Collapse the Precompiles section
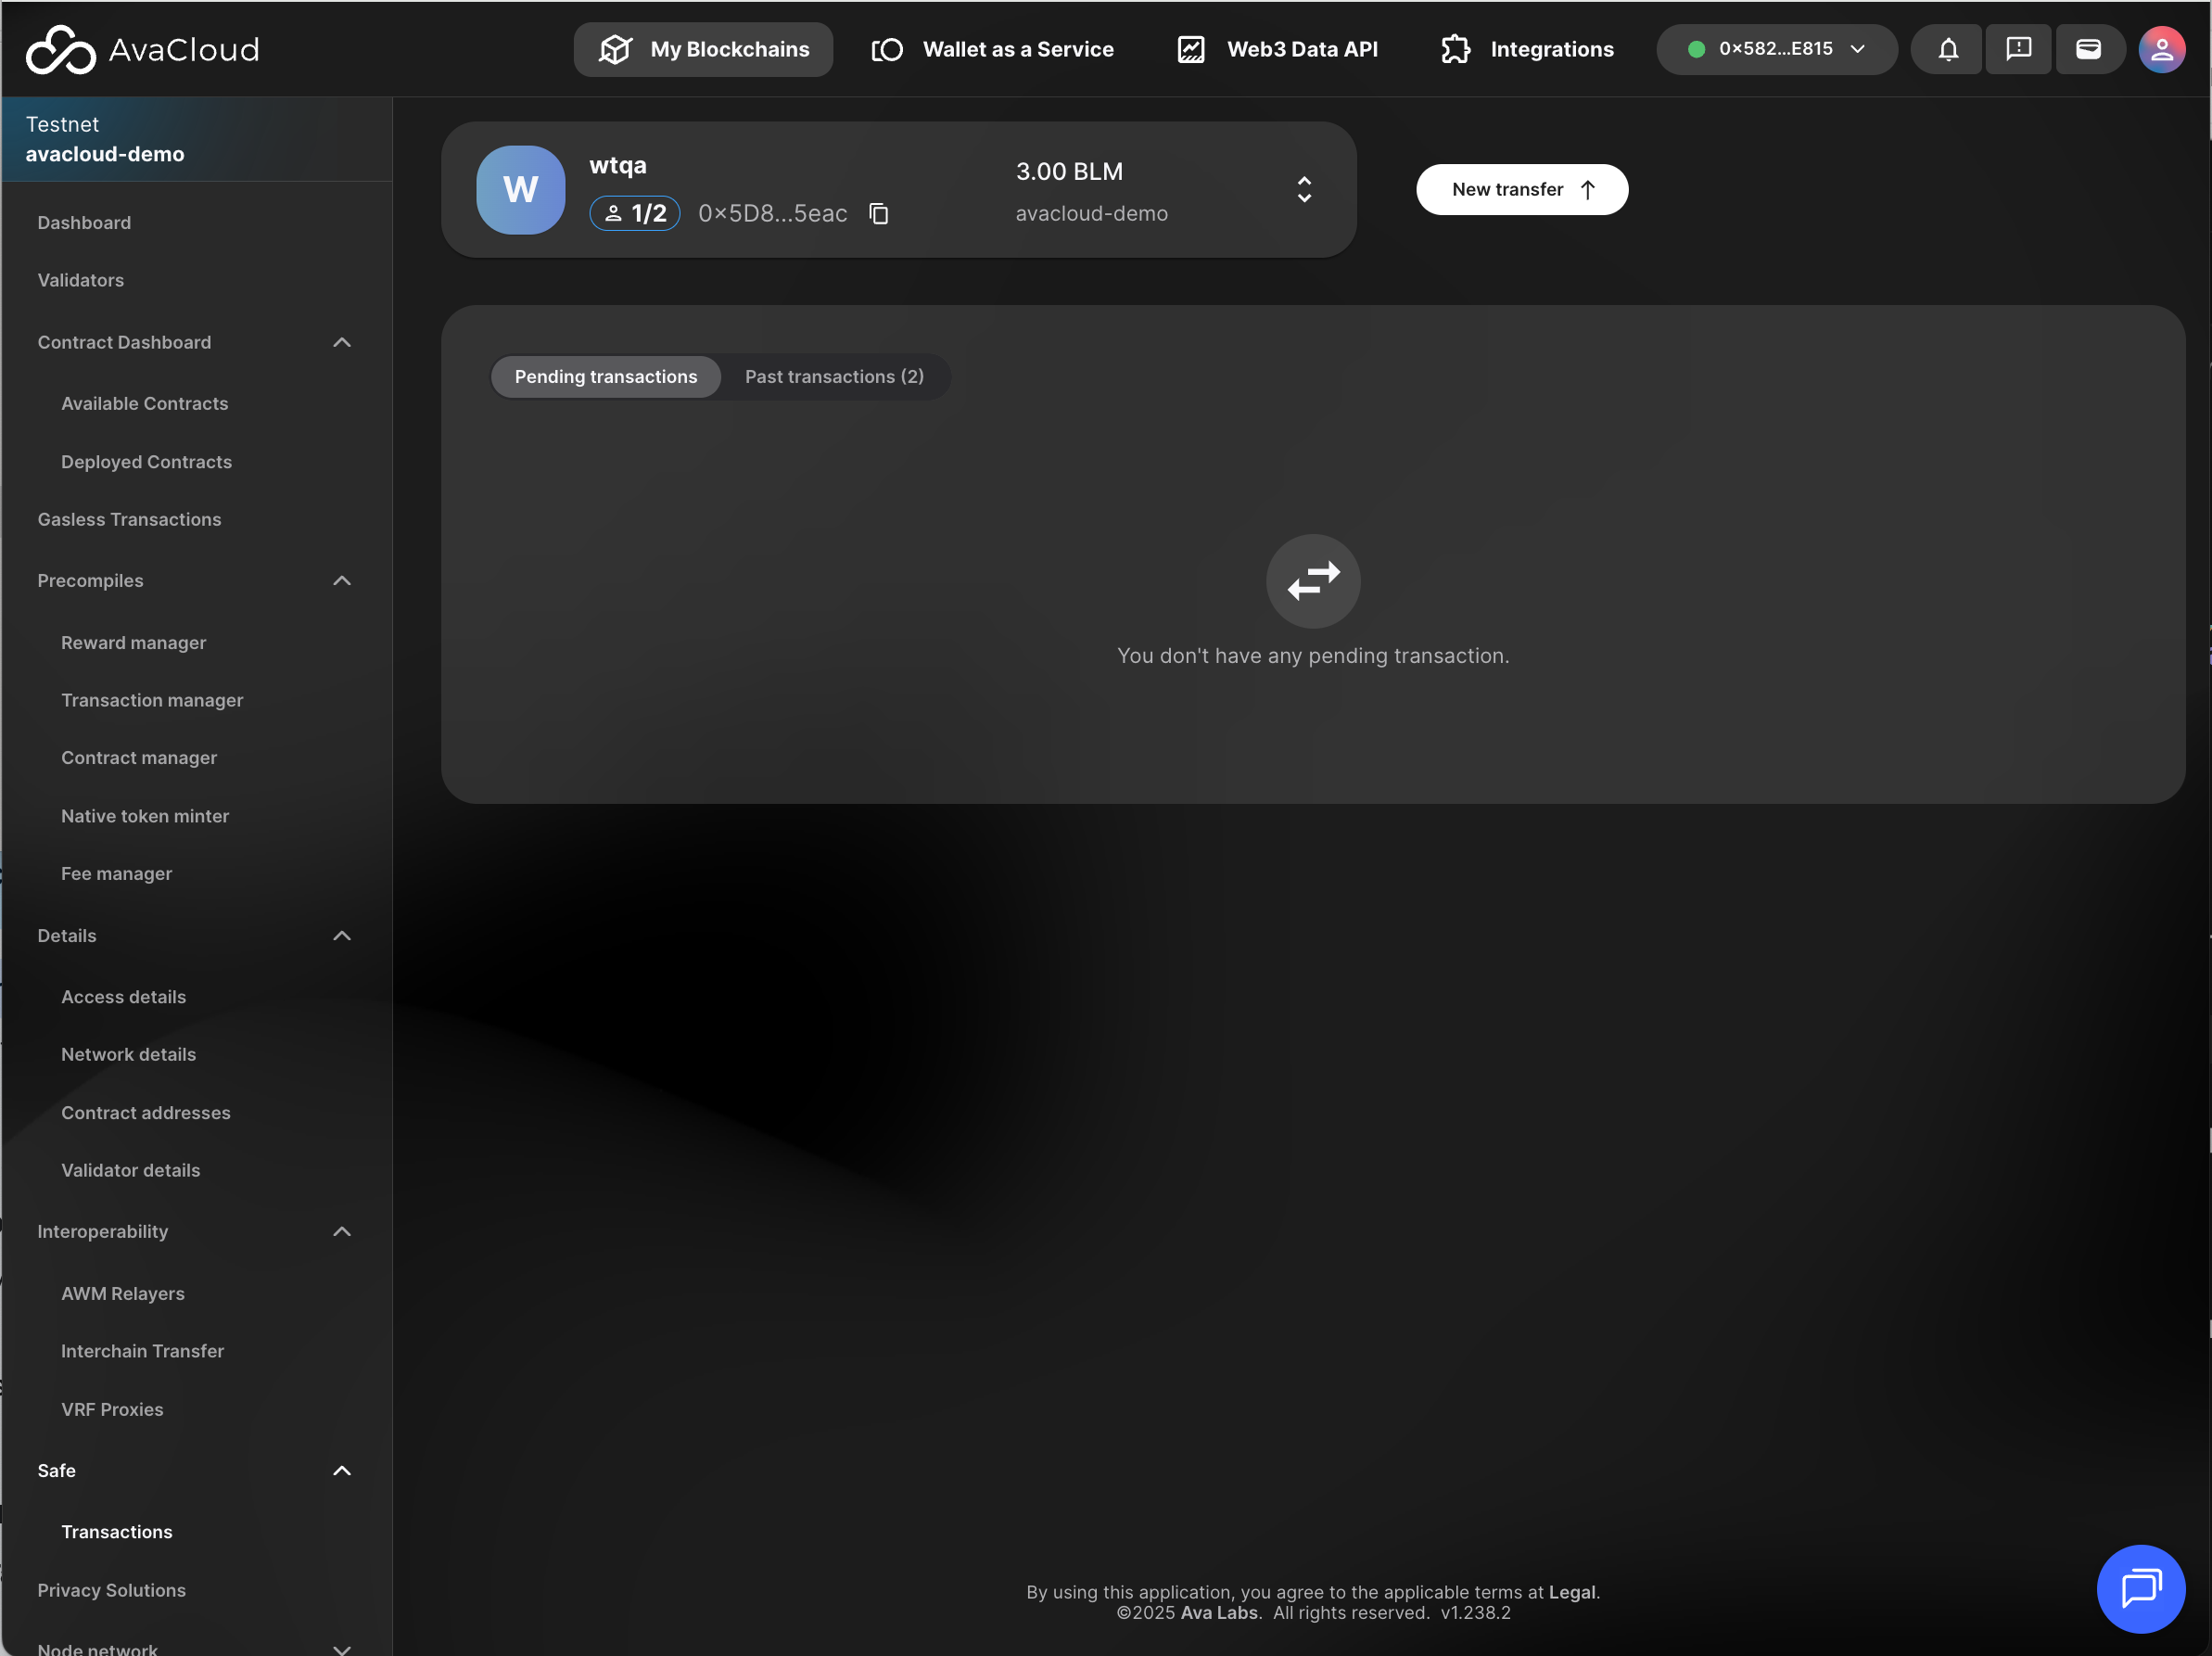2212x1656 pixels. [341, 580]
